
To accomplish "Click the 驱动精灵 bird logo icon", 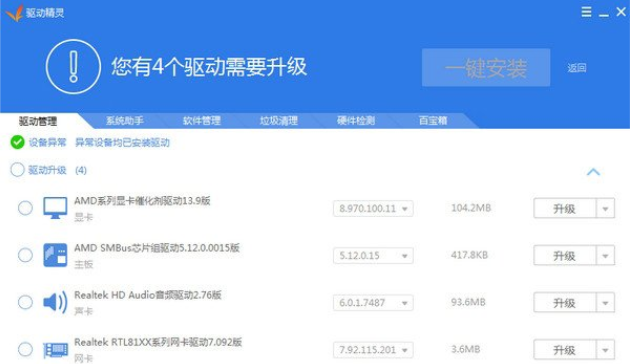I will tap(14, 12).
